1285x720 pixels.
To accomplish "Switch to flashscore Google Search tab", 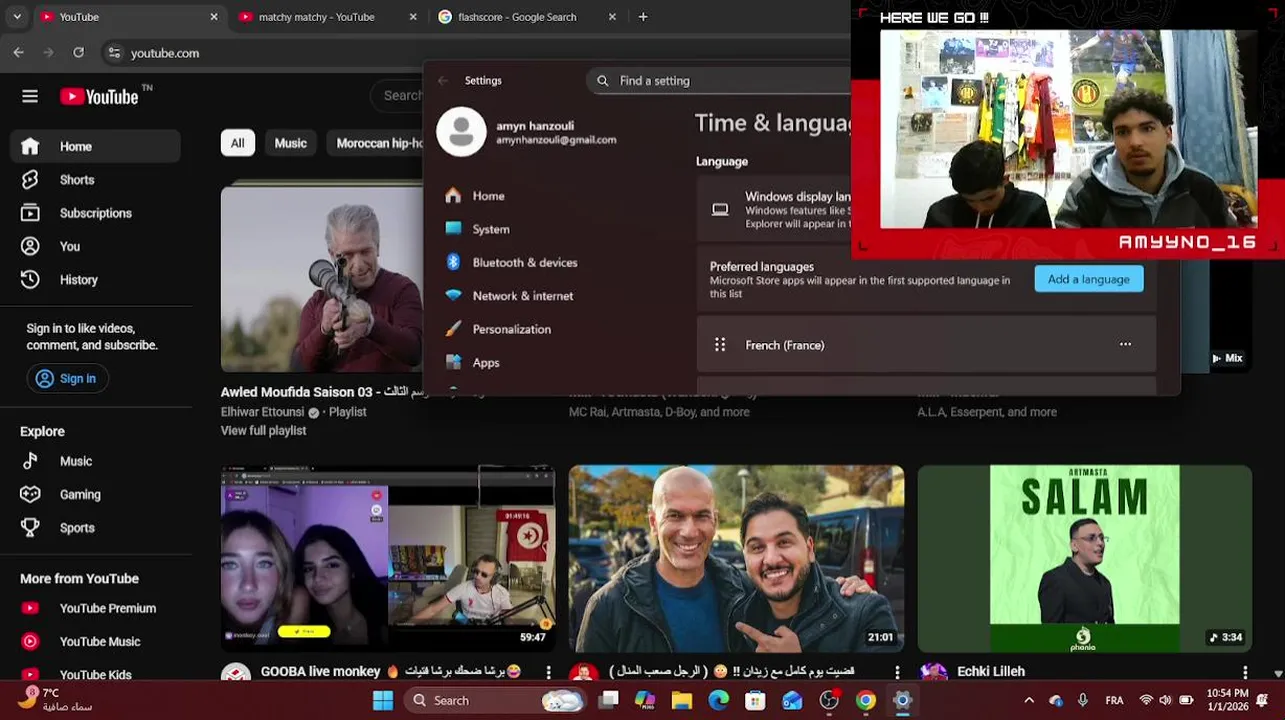I will [x=529, y=17].
